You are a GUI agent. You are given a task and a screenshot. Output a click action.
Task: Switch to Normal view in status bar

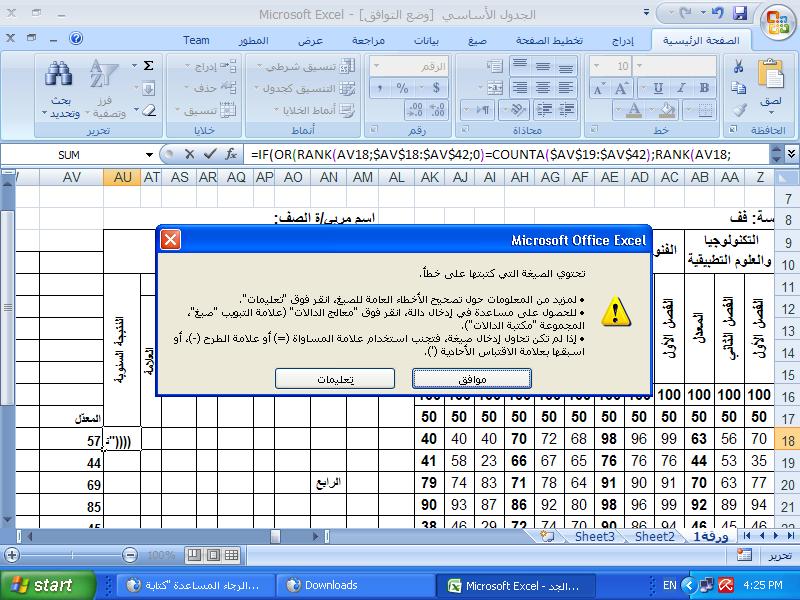click(232, 555)
